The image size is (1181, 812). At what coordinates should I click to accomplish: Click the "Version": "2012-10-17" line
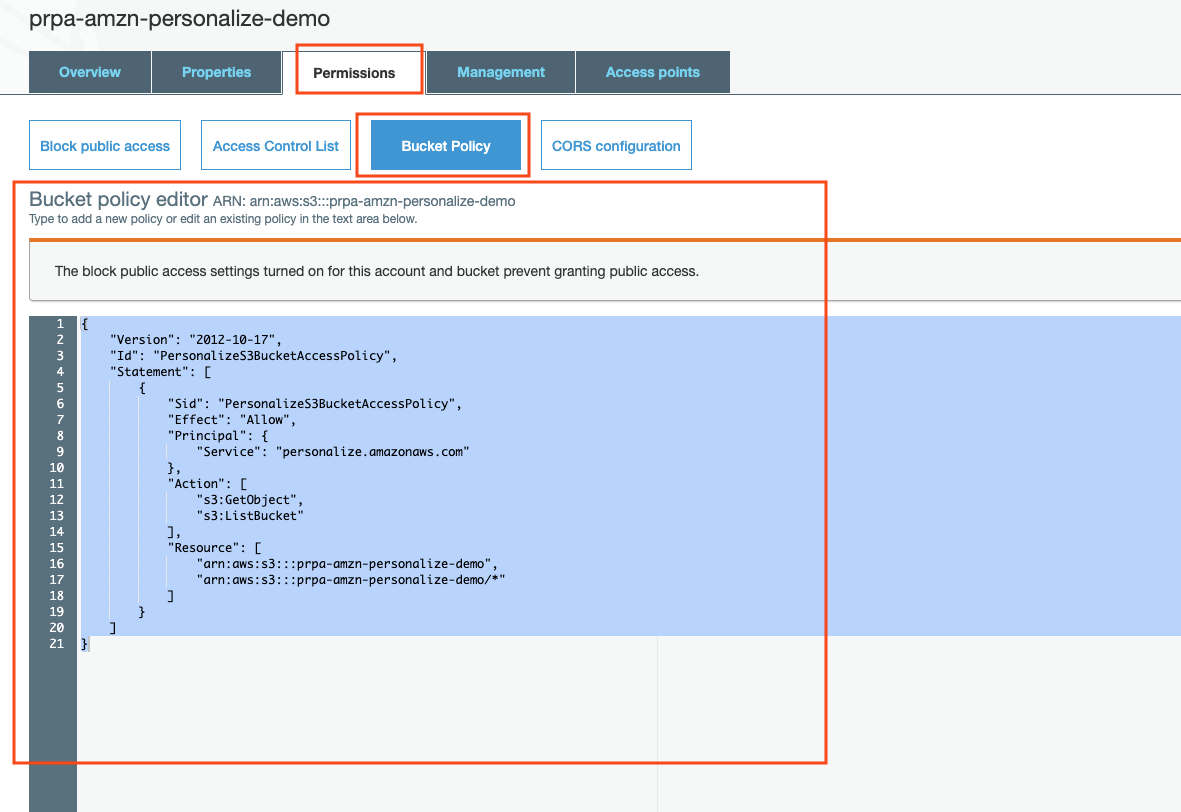tap(196, 340)
